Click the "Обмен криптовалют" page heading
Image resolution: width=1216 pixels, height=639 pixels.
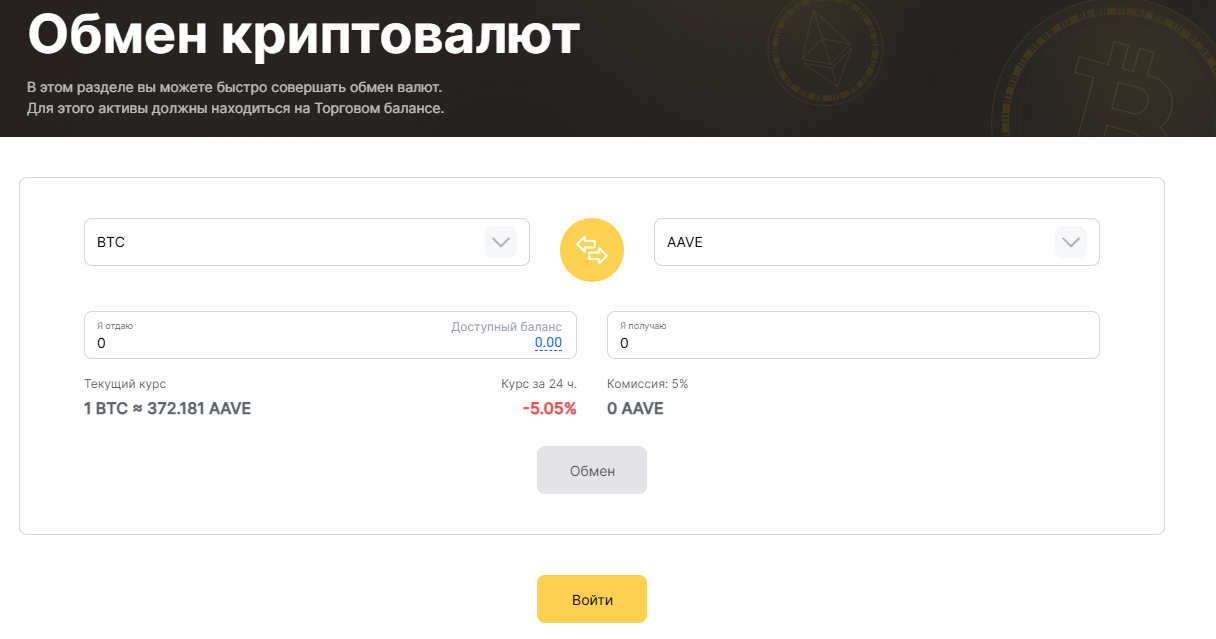(304, 35)
